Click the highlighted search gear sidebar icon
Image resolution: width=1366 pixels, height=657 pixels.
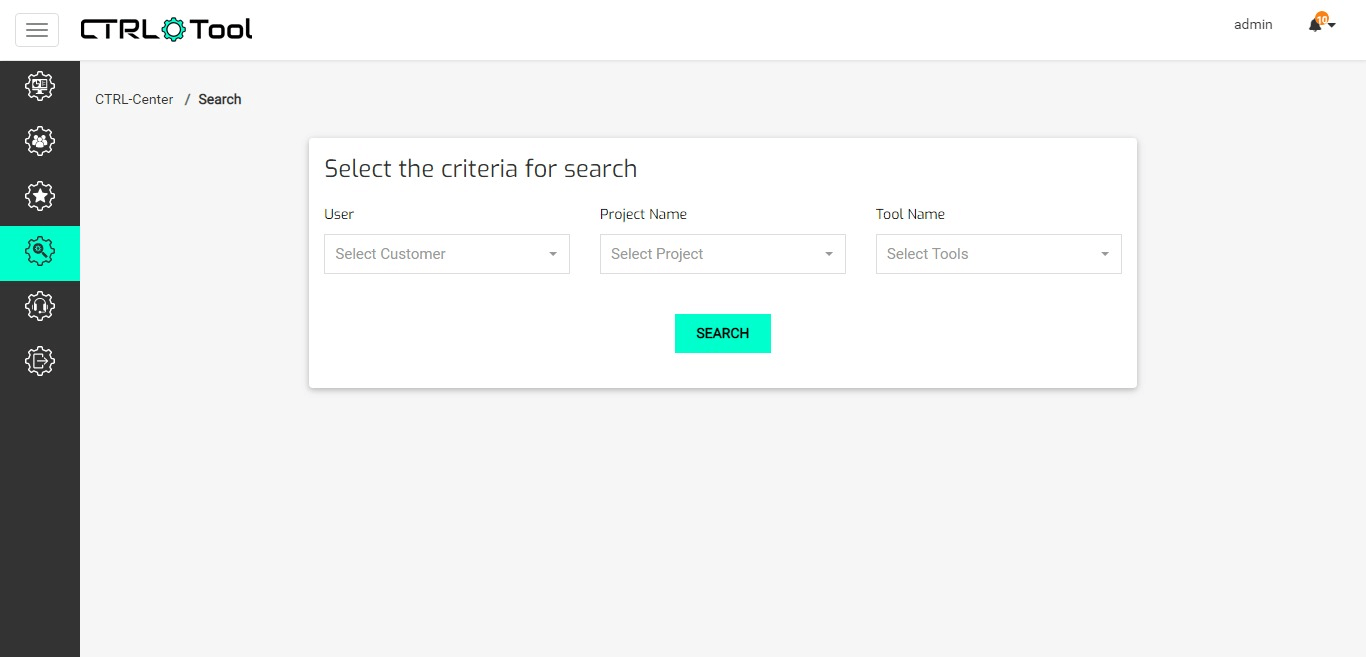click(39, 251)
